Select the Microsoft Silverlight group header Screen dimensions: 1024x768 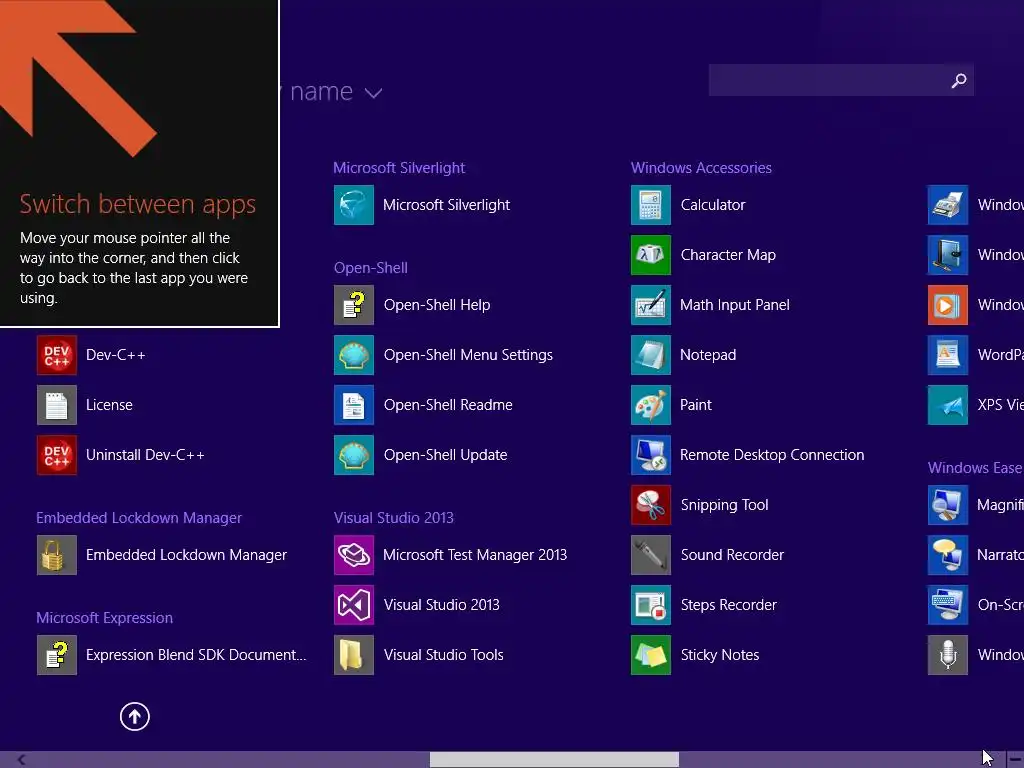(x=399, y=168)
